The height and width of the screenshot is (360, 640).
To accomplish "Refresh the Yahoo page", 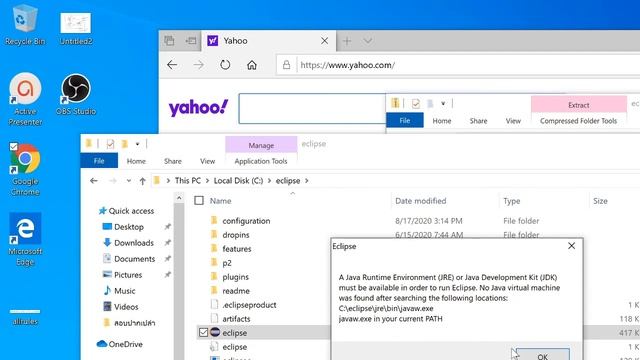I will click(225, 65).
